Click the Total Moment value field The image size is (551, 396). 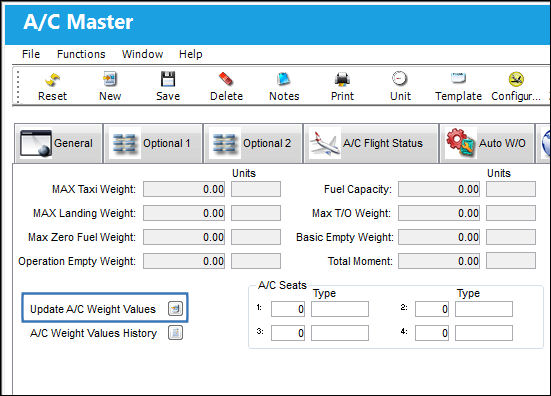click(x=439, y=261)
